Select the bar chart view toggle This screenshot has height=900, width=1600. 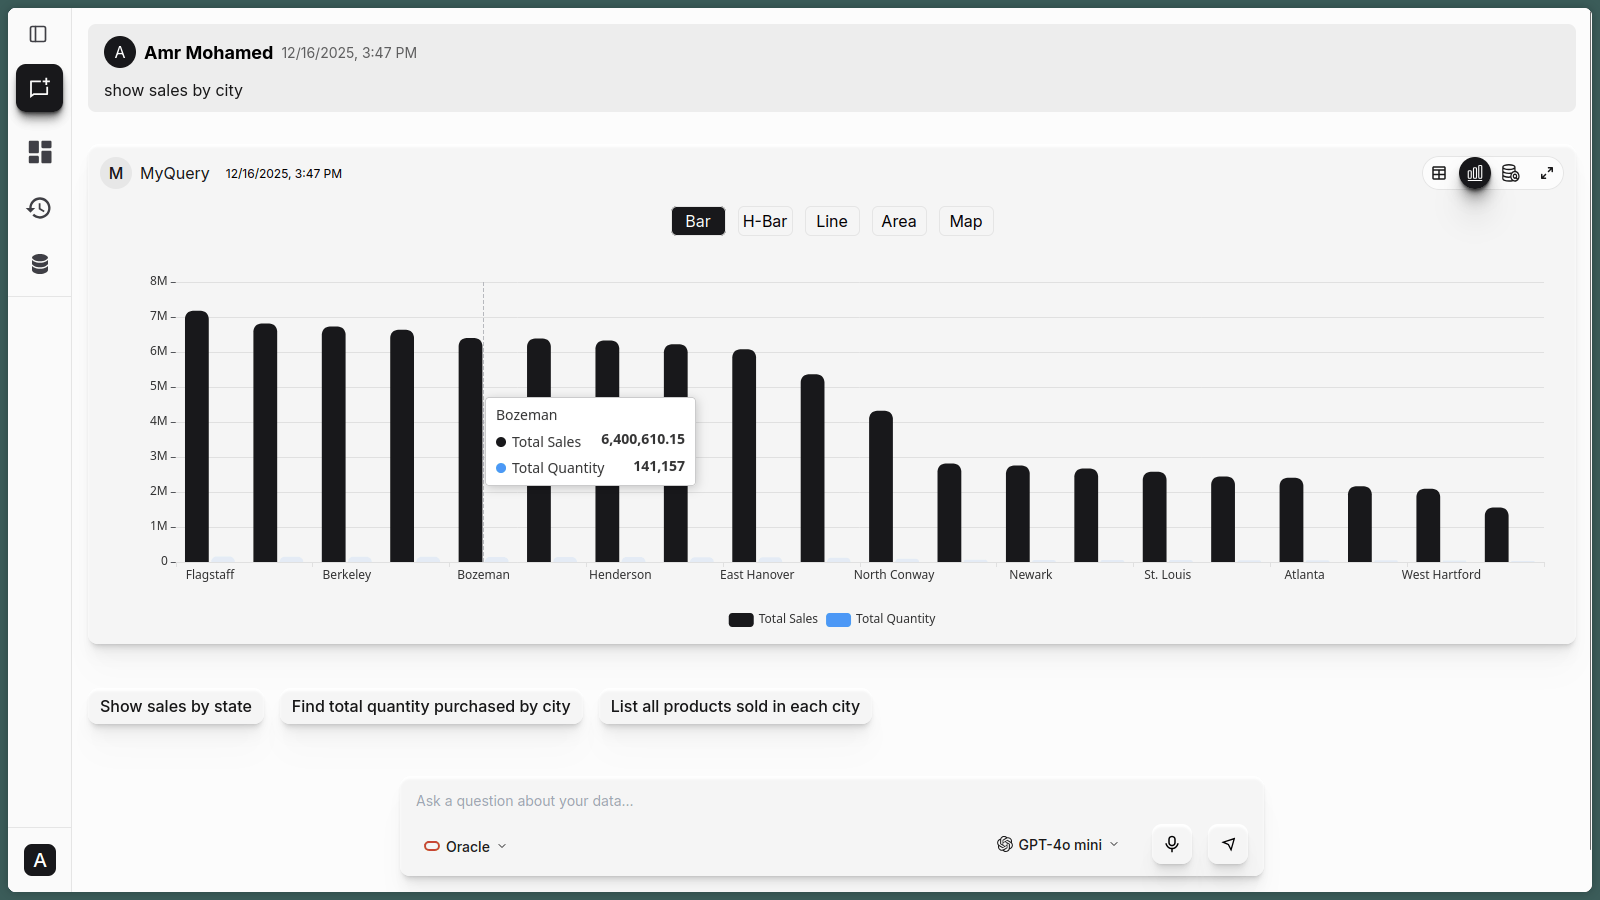pyautogui.click(x=698, y=220)
